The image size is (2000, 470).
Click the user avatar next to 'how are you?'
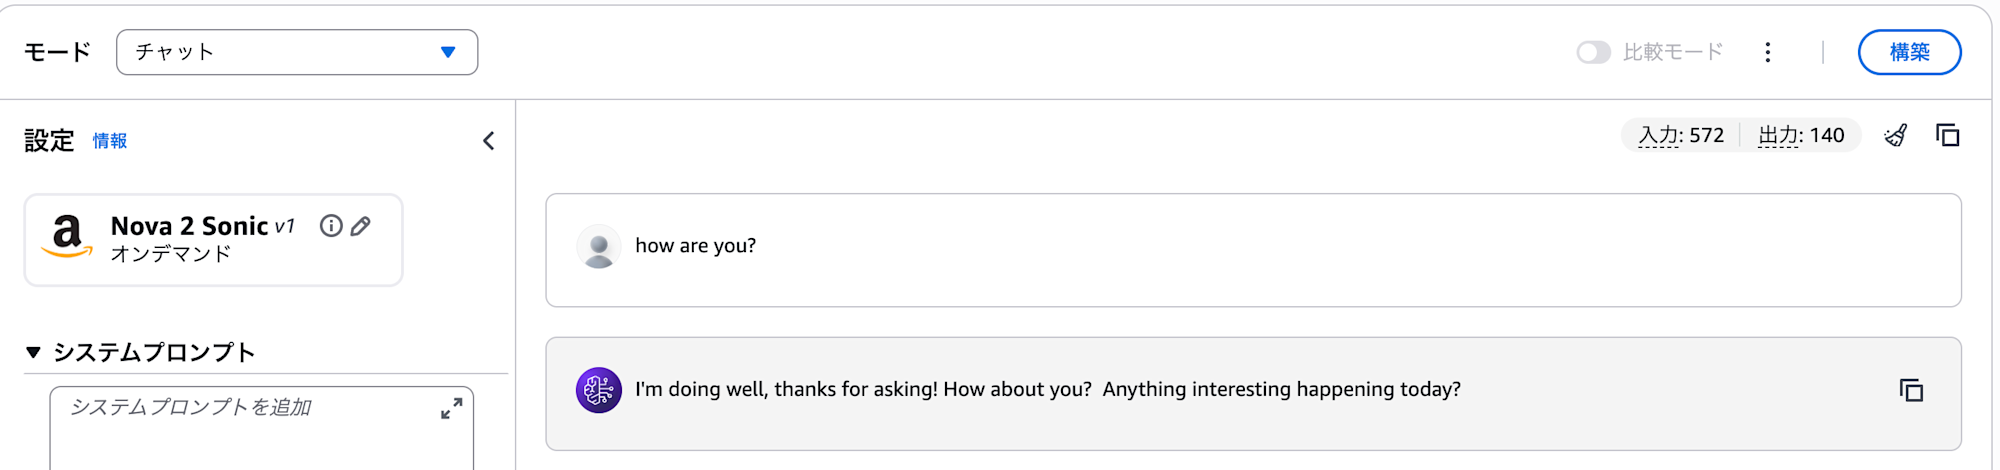pos(598,246)
